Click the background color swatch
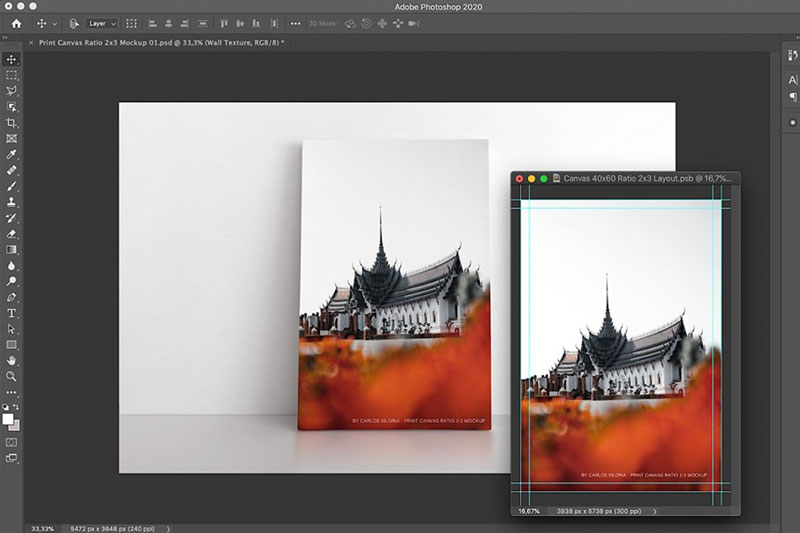Screen dimensions: 800x533 click(x=16, y=426)
